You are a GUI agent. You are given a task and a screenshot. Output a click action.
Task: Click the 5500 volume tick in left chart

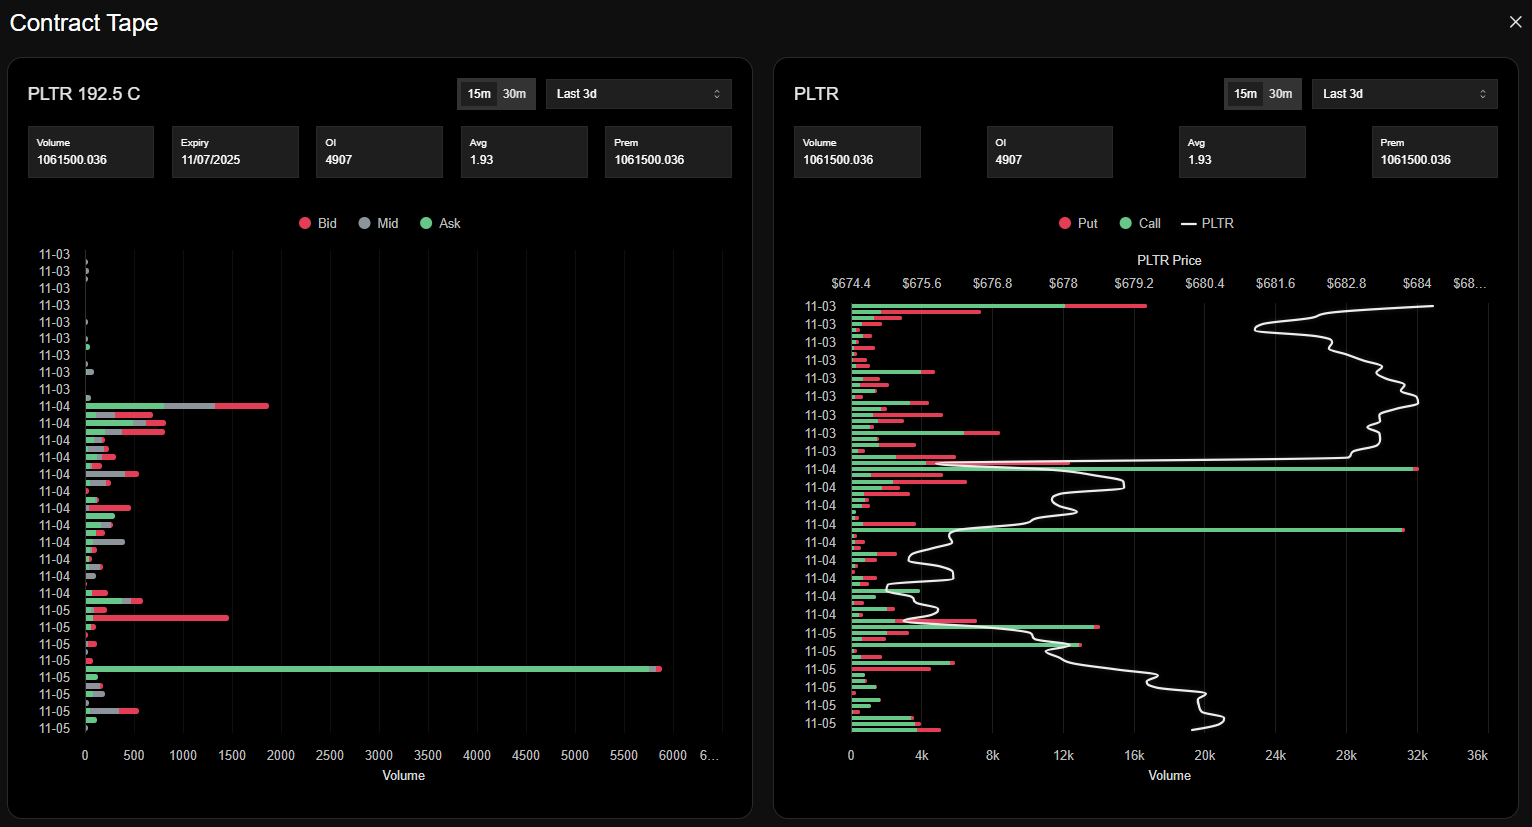[x=624, y=755]
